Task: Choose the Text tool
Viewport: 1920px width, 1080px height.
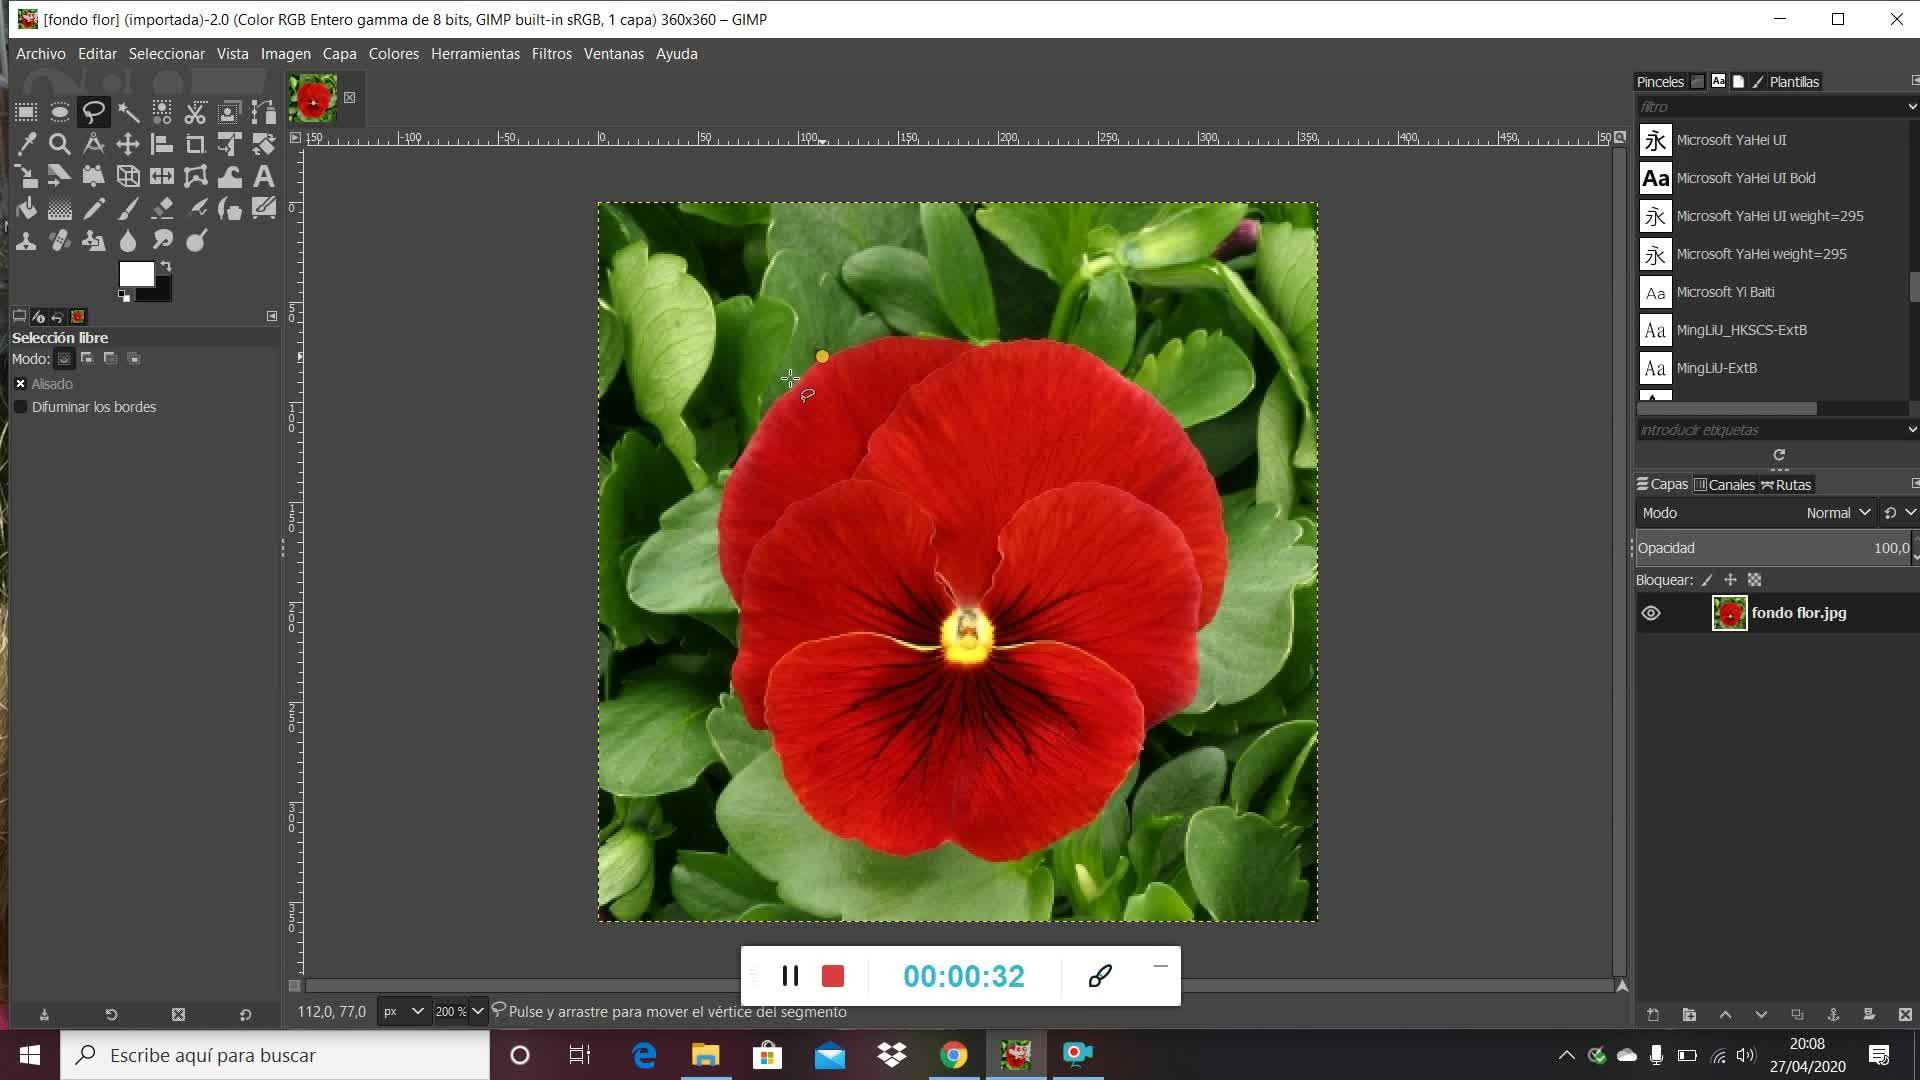Action: pos(263,177)
